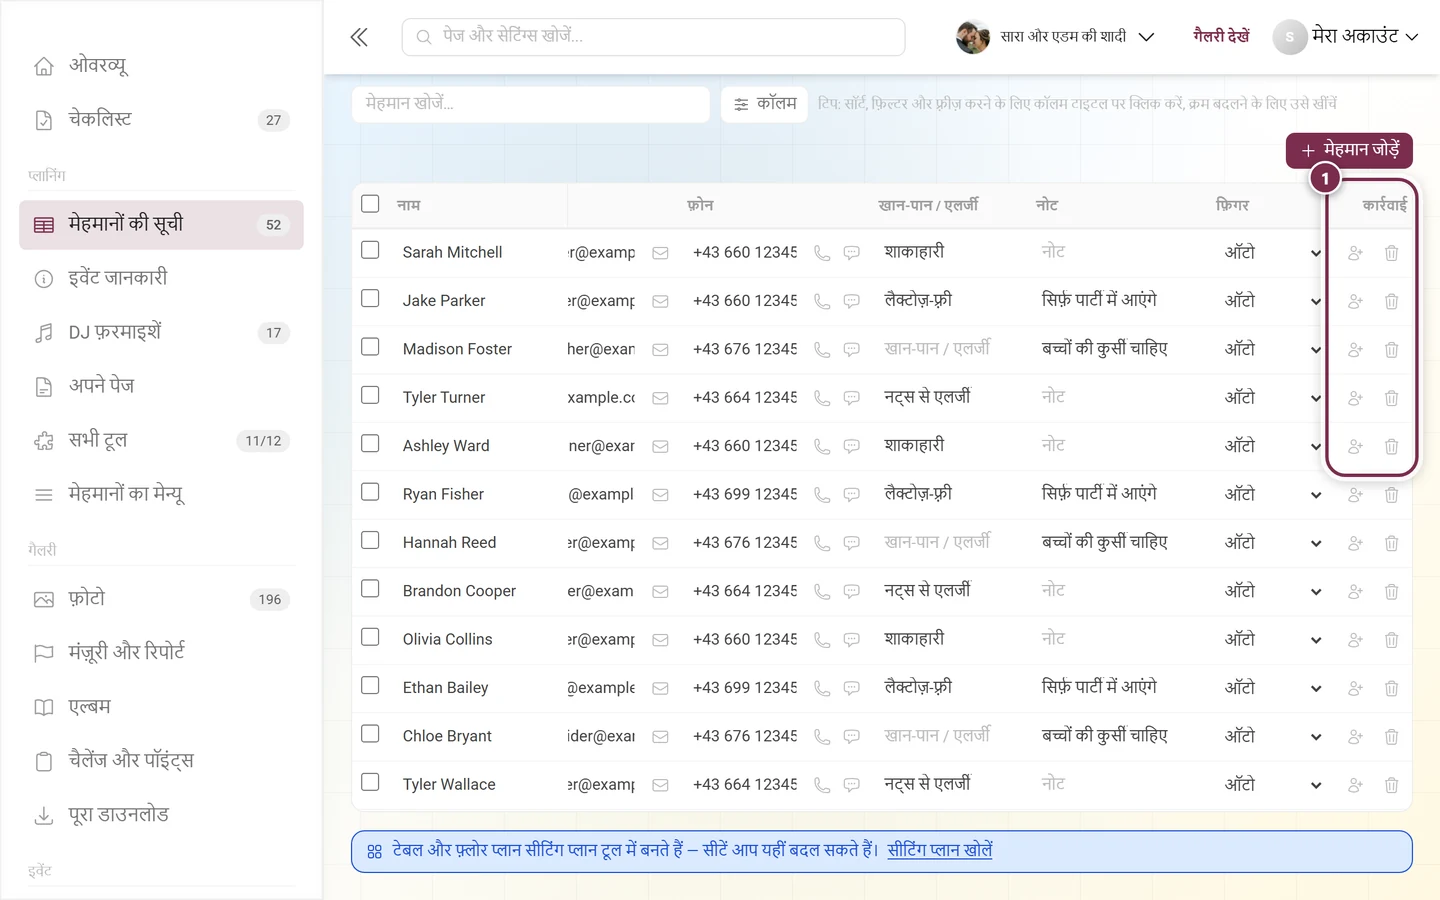Remove Chloe Bryant using the trash icon

pos(1391,737)
